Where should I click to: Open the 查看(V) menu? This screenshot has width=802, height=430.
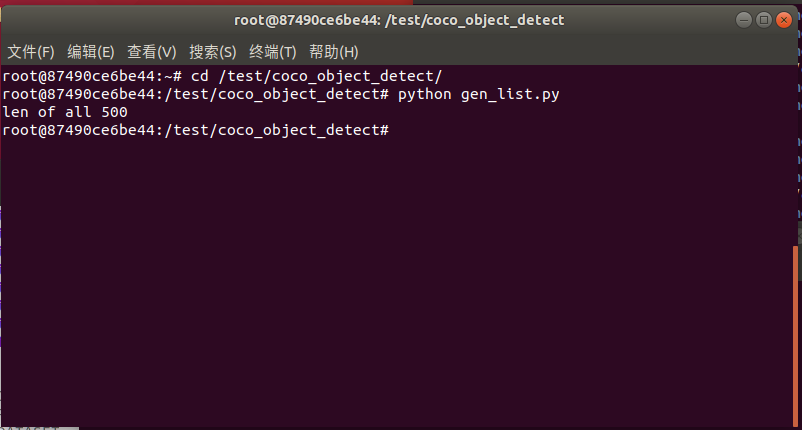152,52
